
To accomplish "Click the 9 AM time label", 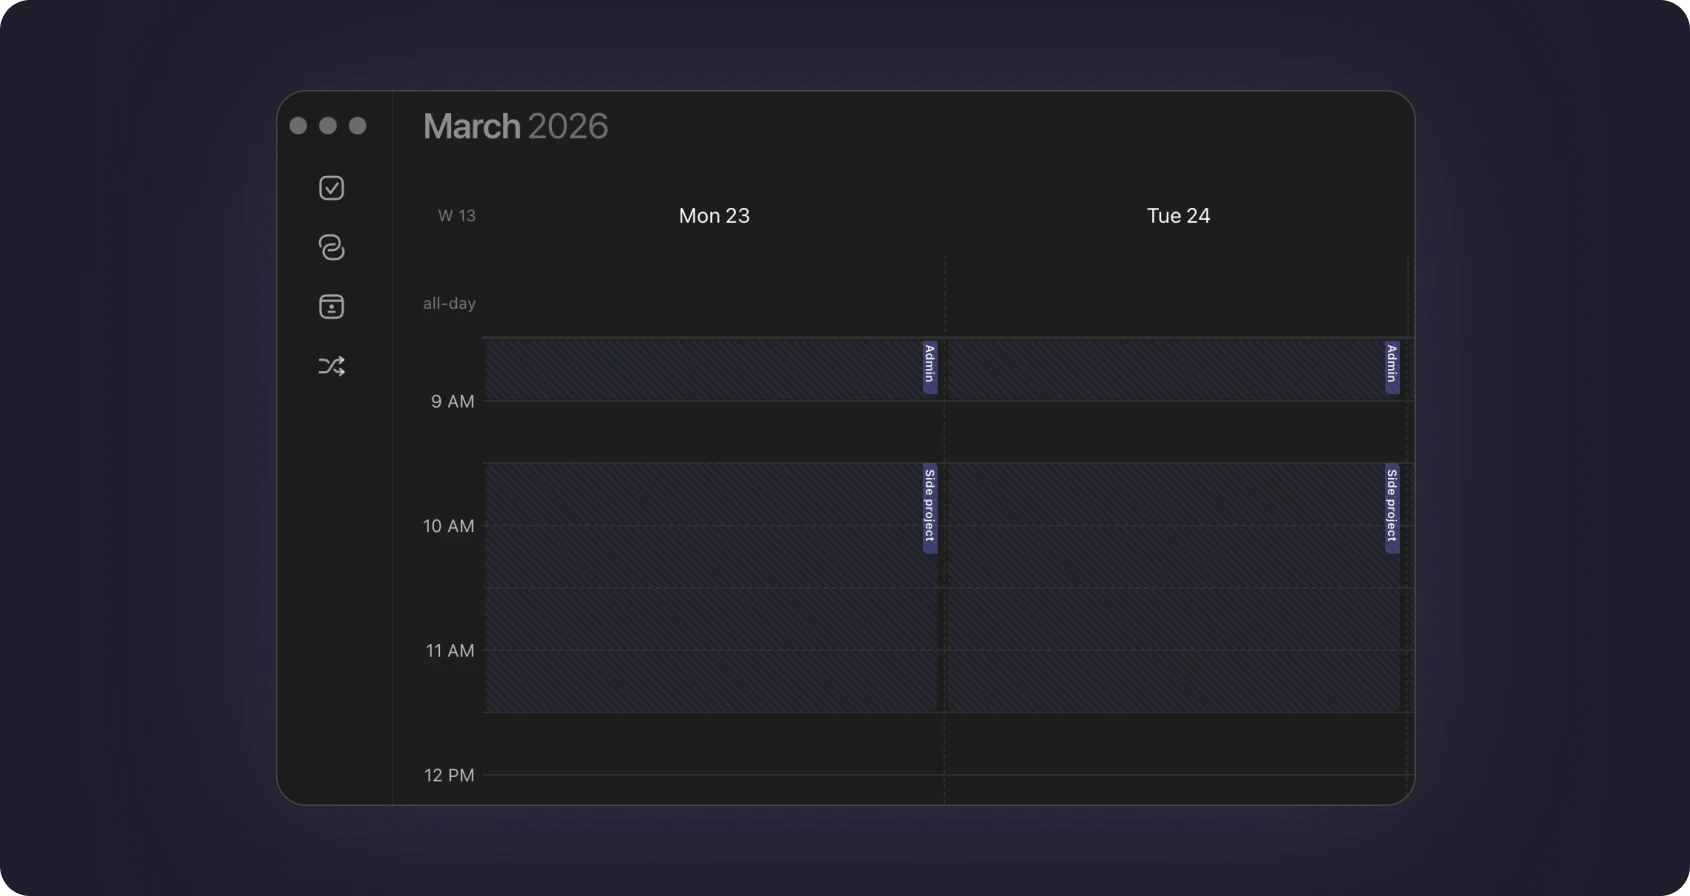I will pyautogui.click(x=453, y=401).
